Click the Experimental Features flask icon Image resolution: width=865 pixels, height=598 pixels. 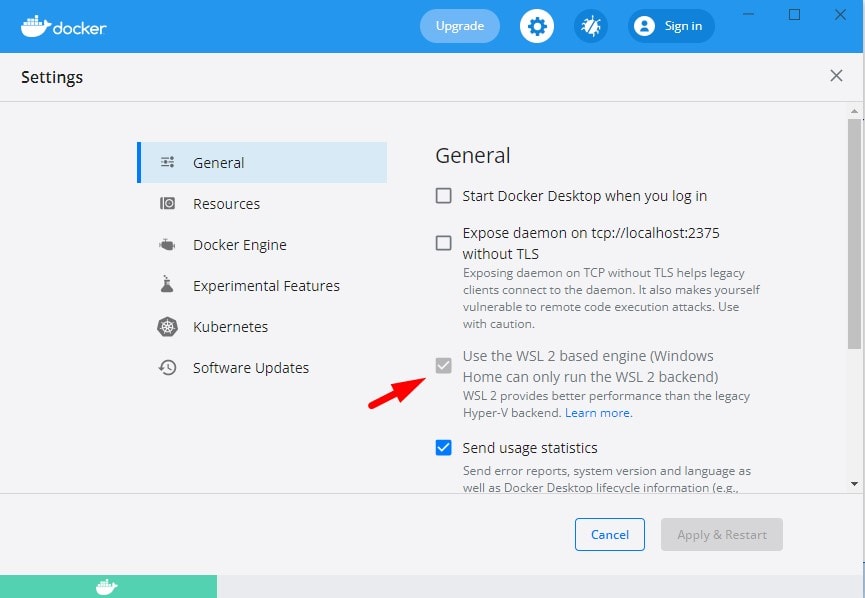click(x=167, y=284)
